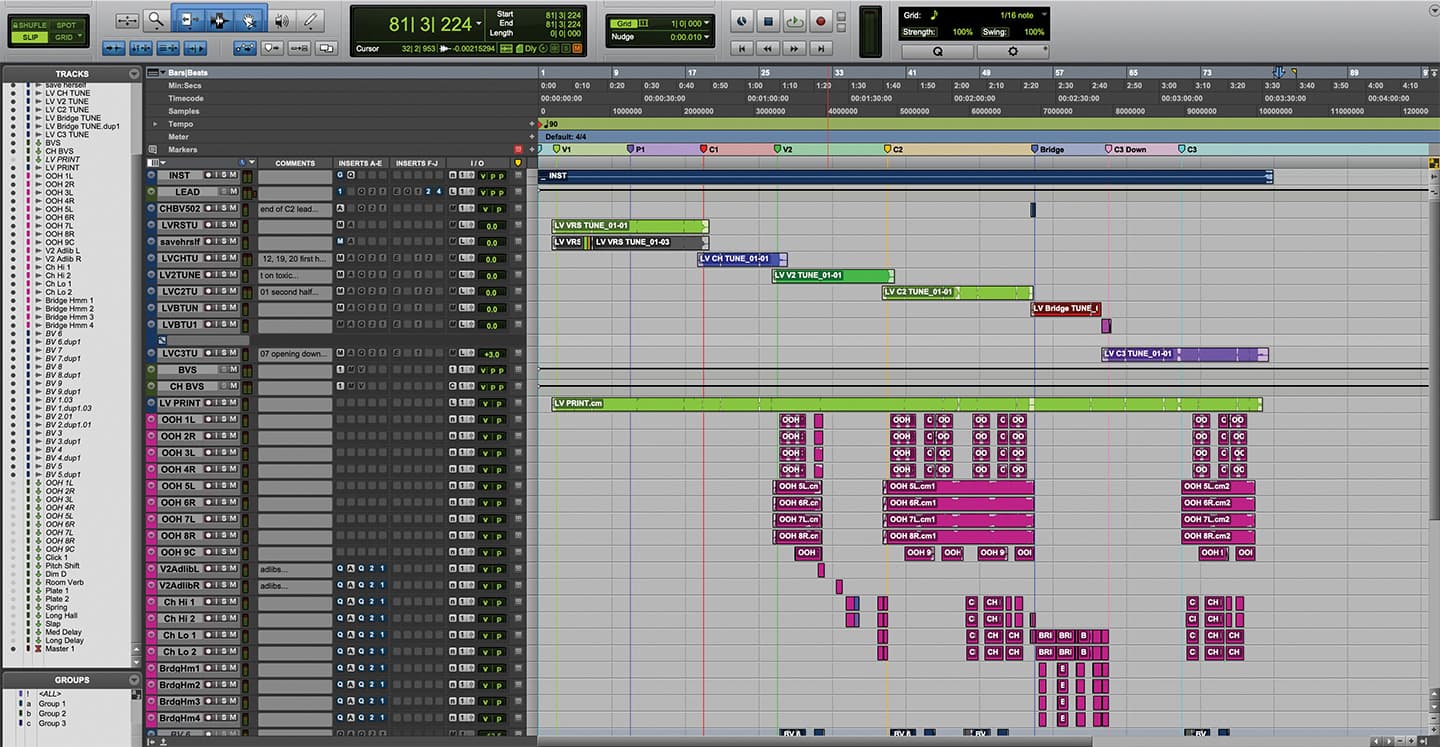Click the Online transport clock button
Screen dimensions: 1440x747
(x=741, y=20)
